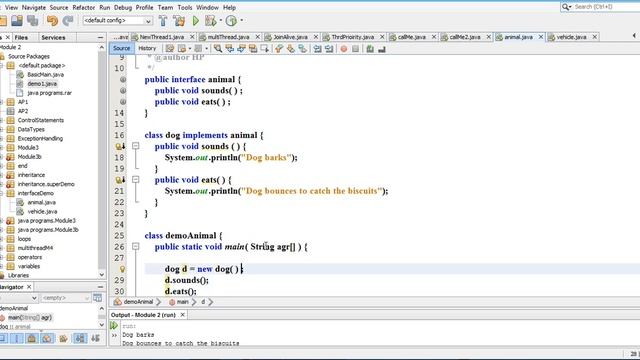The height and width of the screenshot is (360, 640).
Task: Collapse the main method fold
Action: point(136,247)
